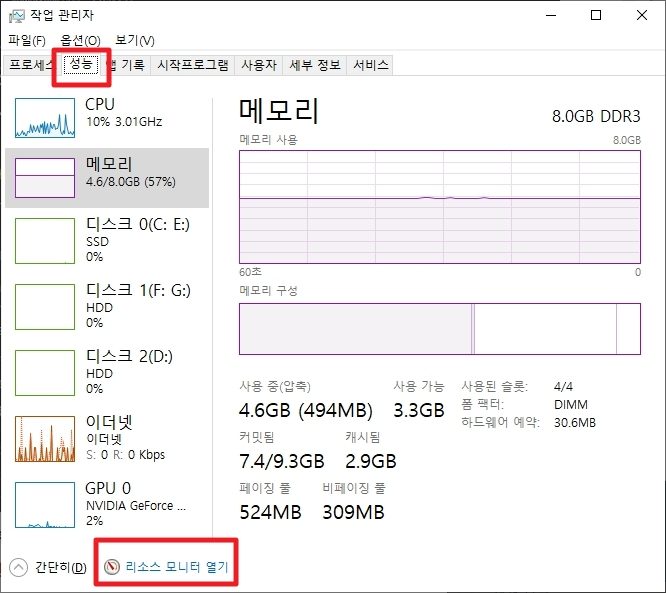666x593 pixels.
Task: Switch to the 프로세스 tab
Action: 30,65
